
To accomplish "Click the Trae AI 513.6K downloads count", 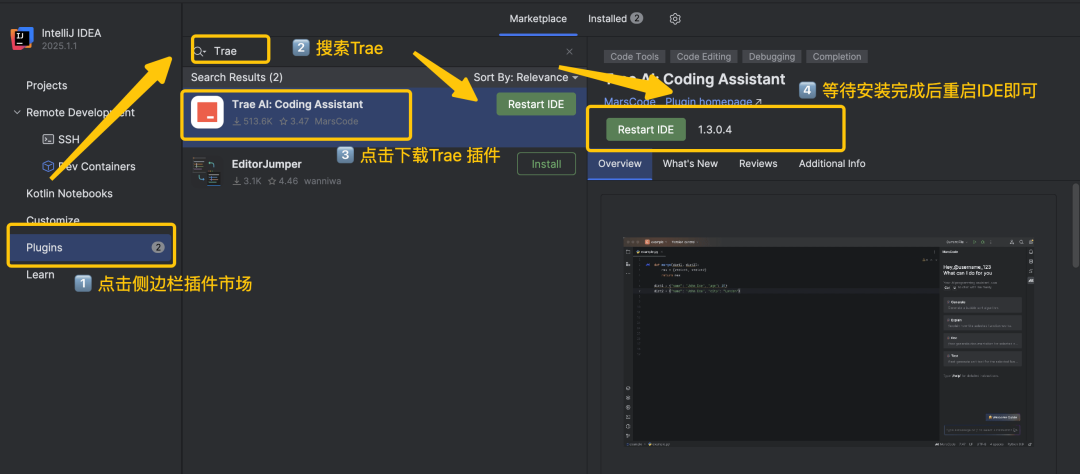I will pyautogui.click(x=253, y=121).
